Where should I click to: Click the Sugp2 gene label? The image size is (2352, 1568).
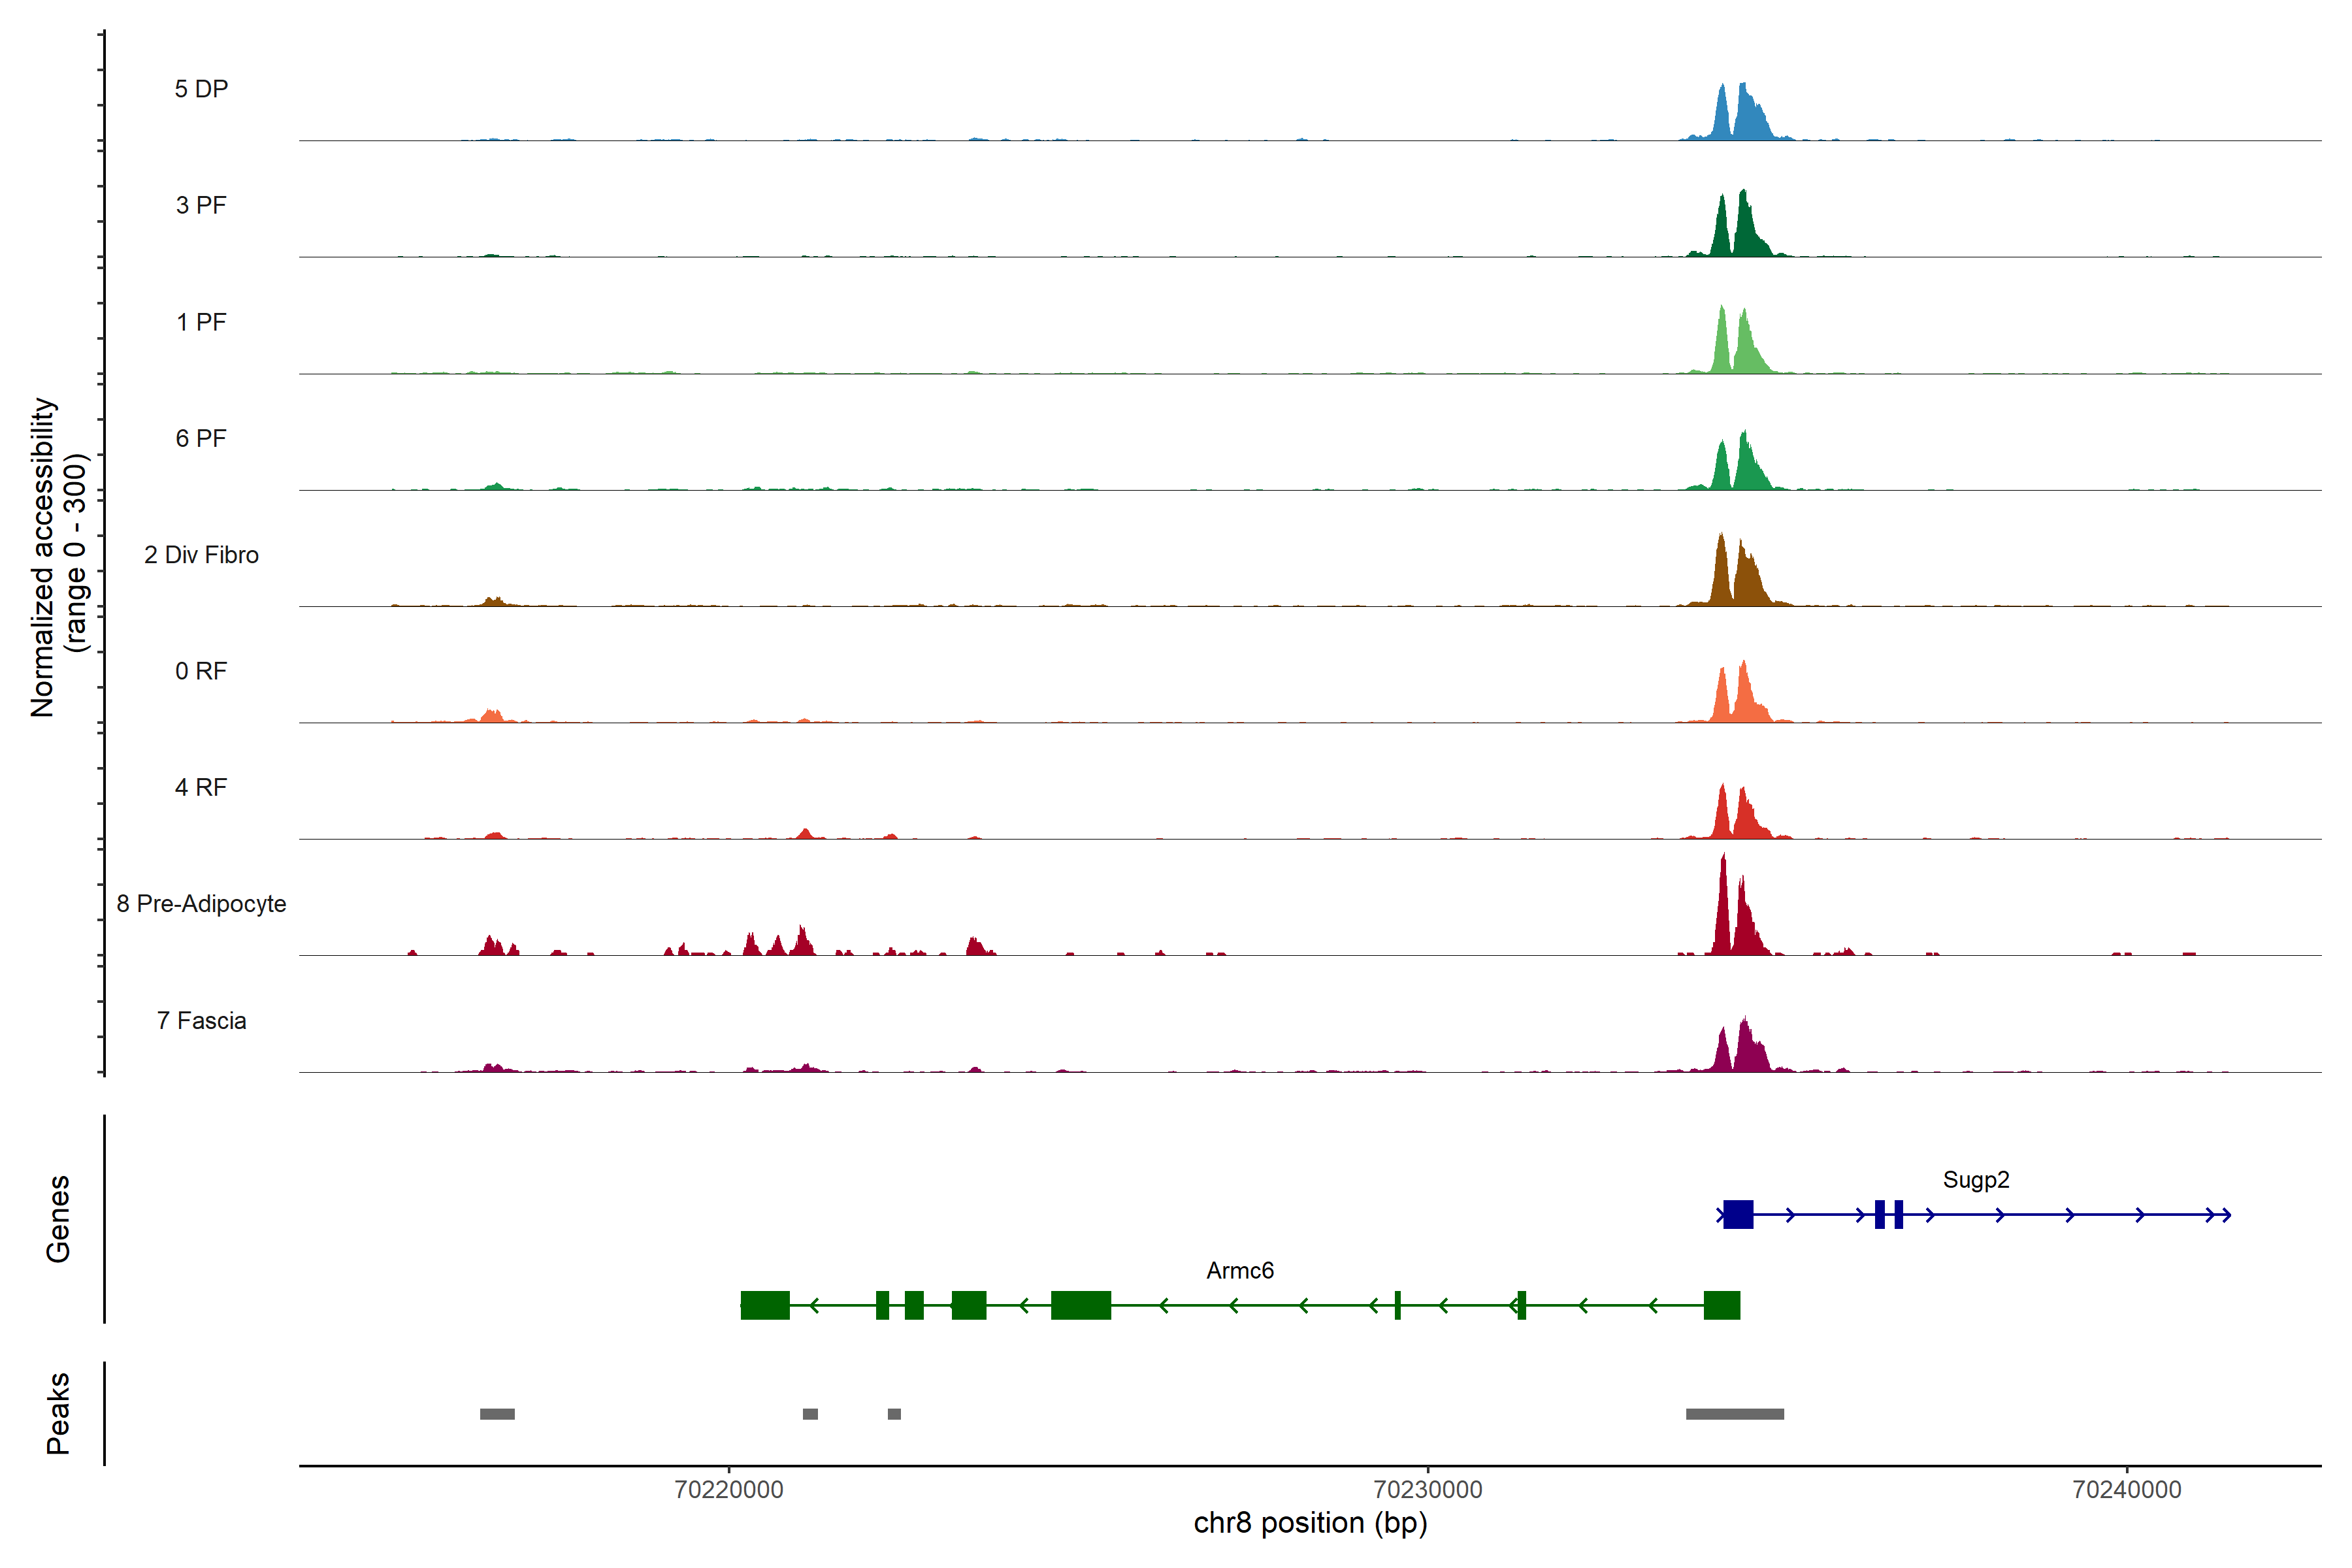[1975, 1179]
